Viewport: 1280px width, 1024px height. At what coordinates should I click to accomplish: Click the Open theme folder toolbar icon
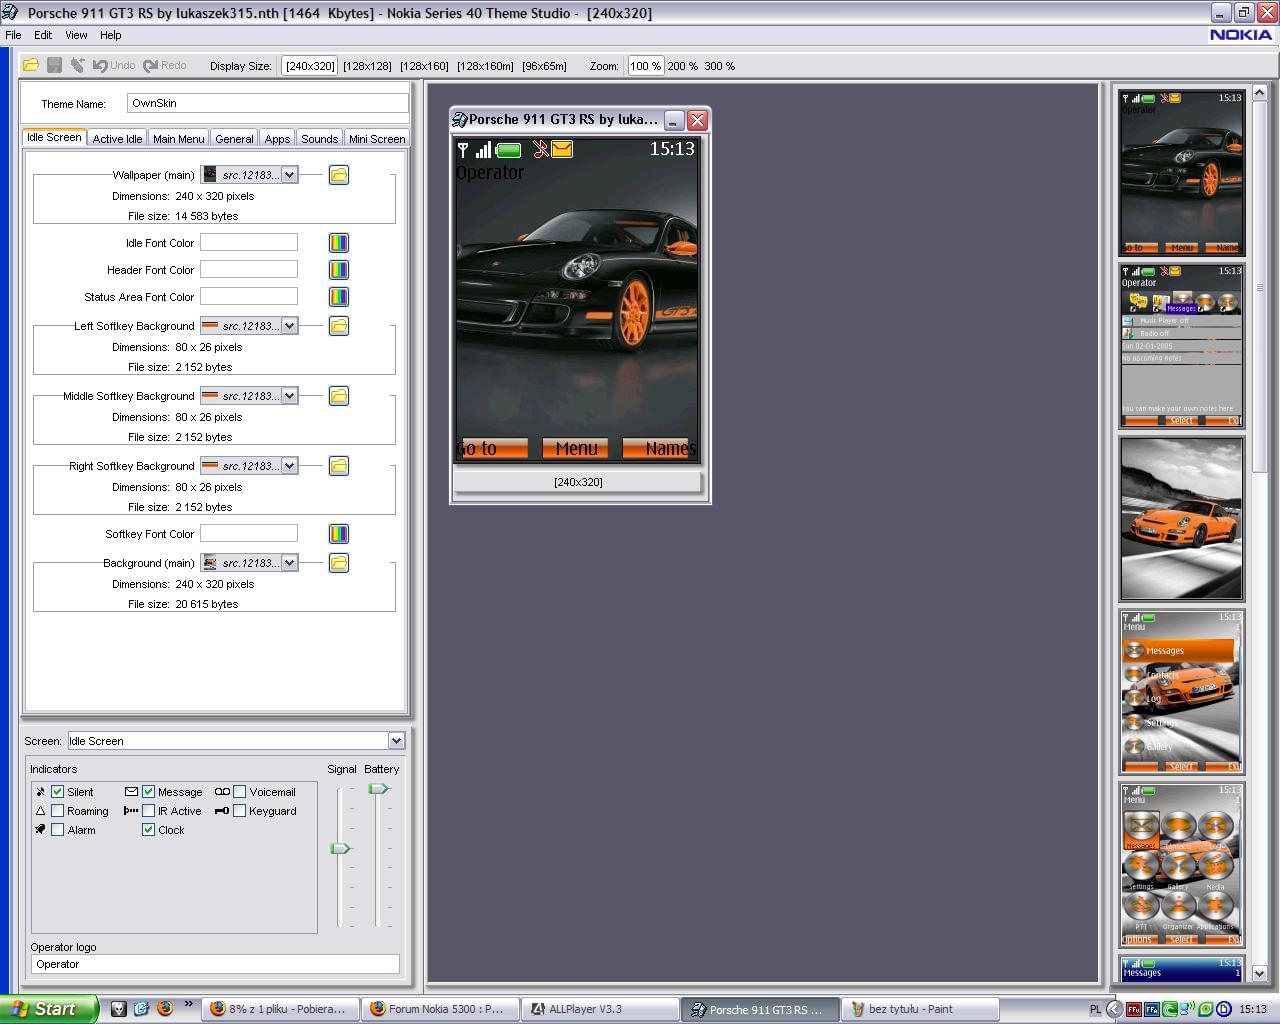coord(31,66)
